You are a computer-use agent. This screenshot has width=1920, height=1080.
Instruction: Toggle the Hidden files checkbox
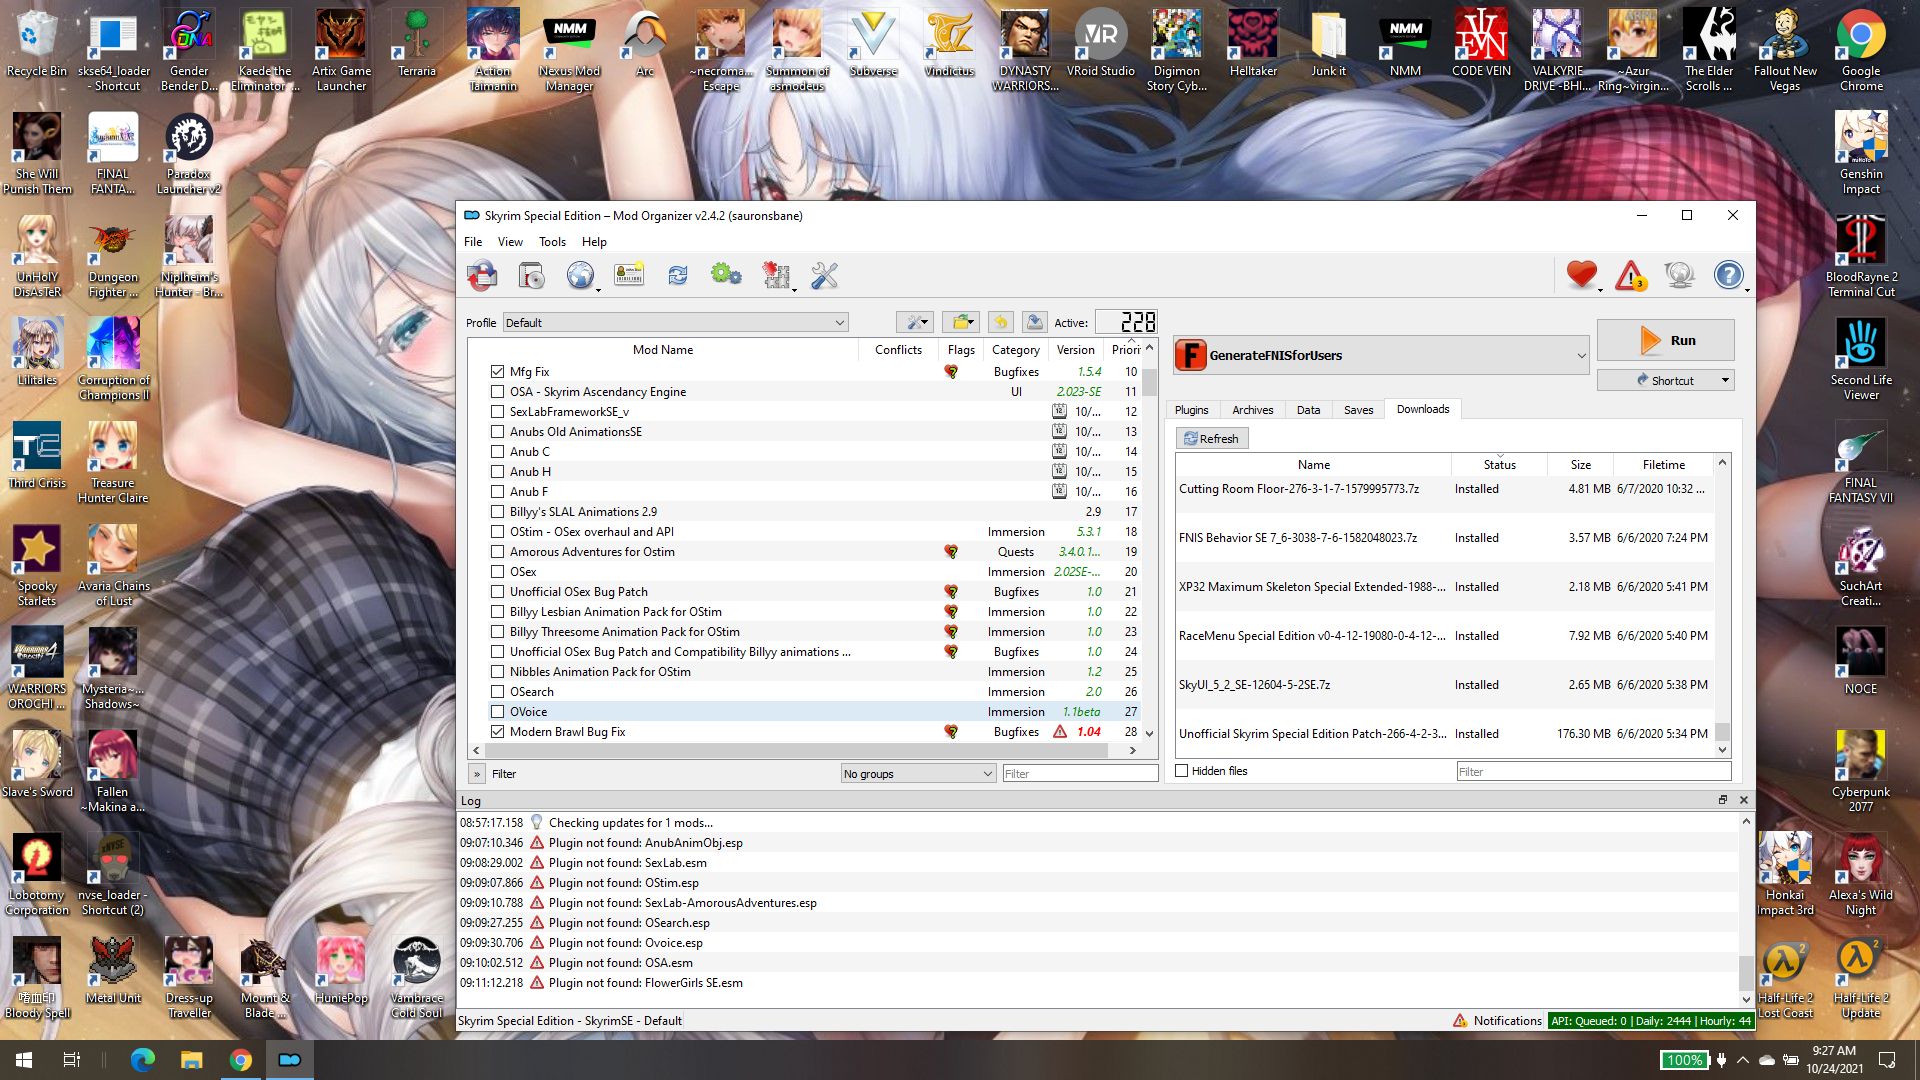coord(1182,771)
